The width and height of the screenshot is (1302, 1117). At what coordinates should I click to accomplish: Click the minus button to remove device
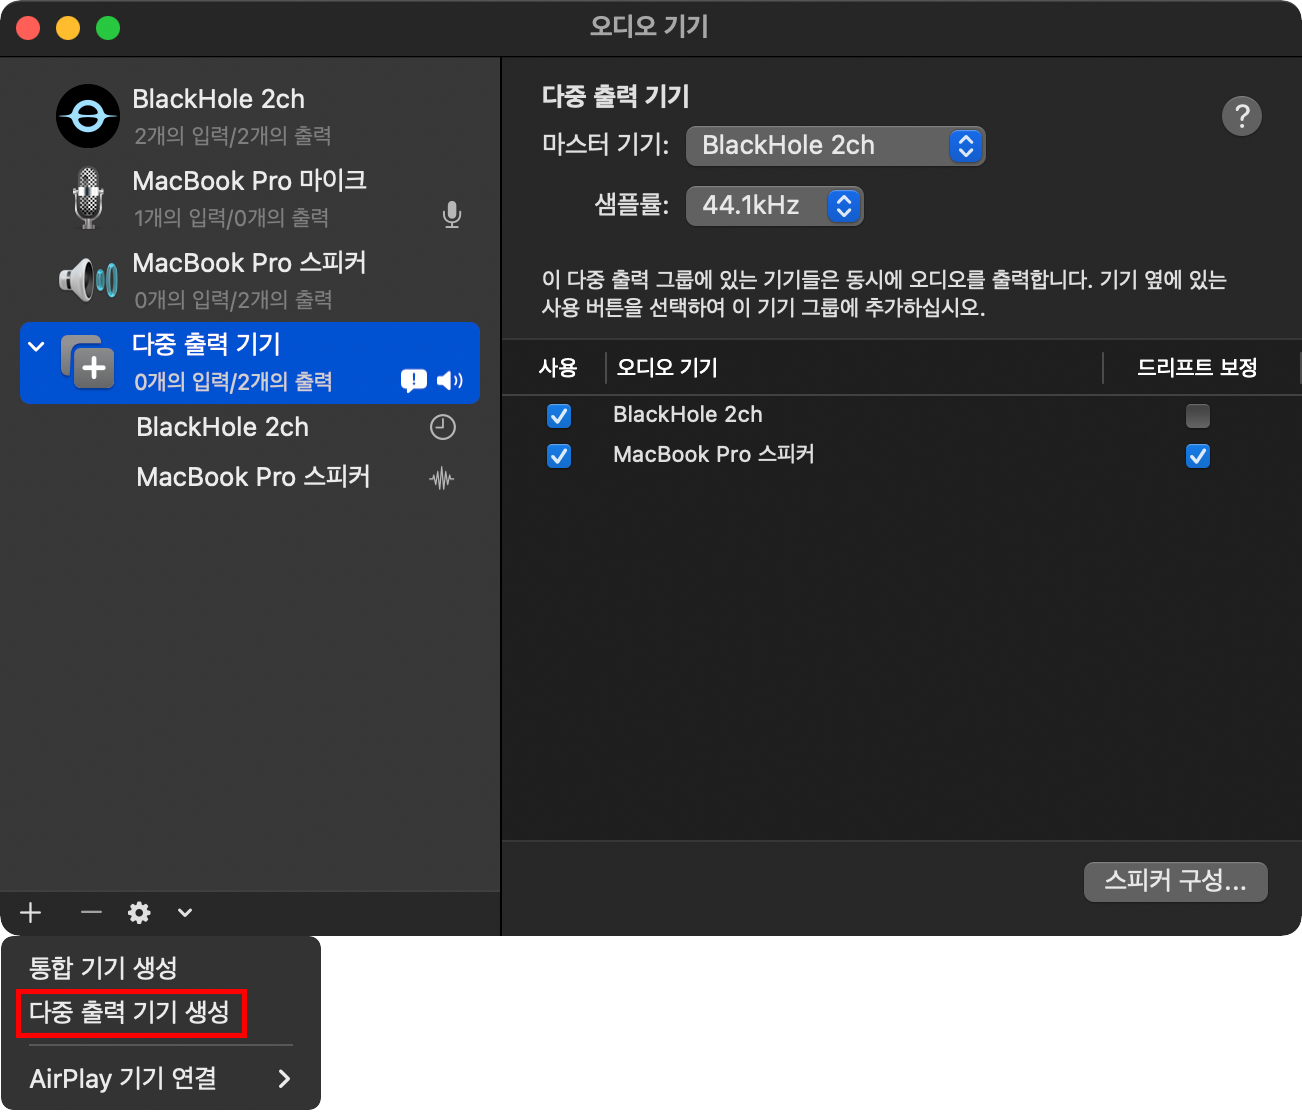[91, 912]
